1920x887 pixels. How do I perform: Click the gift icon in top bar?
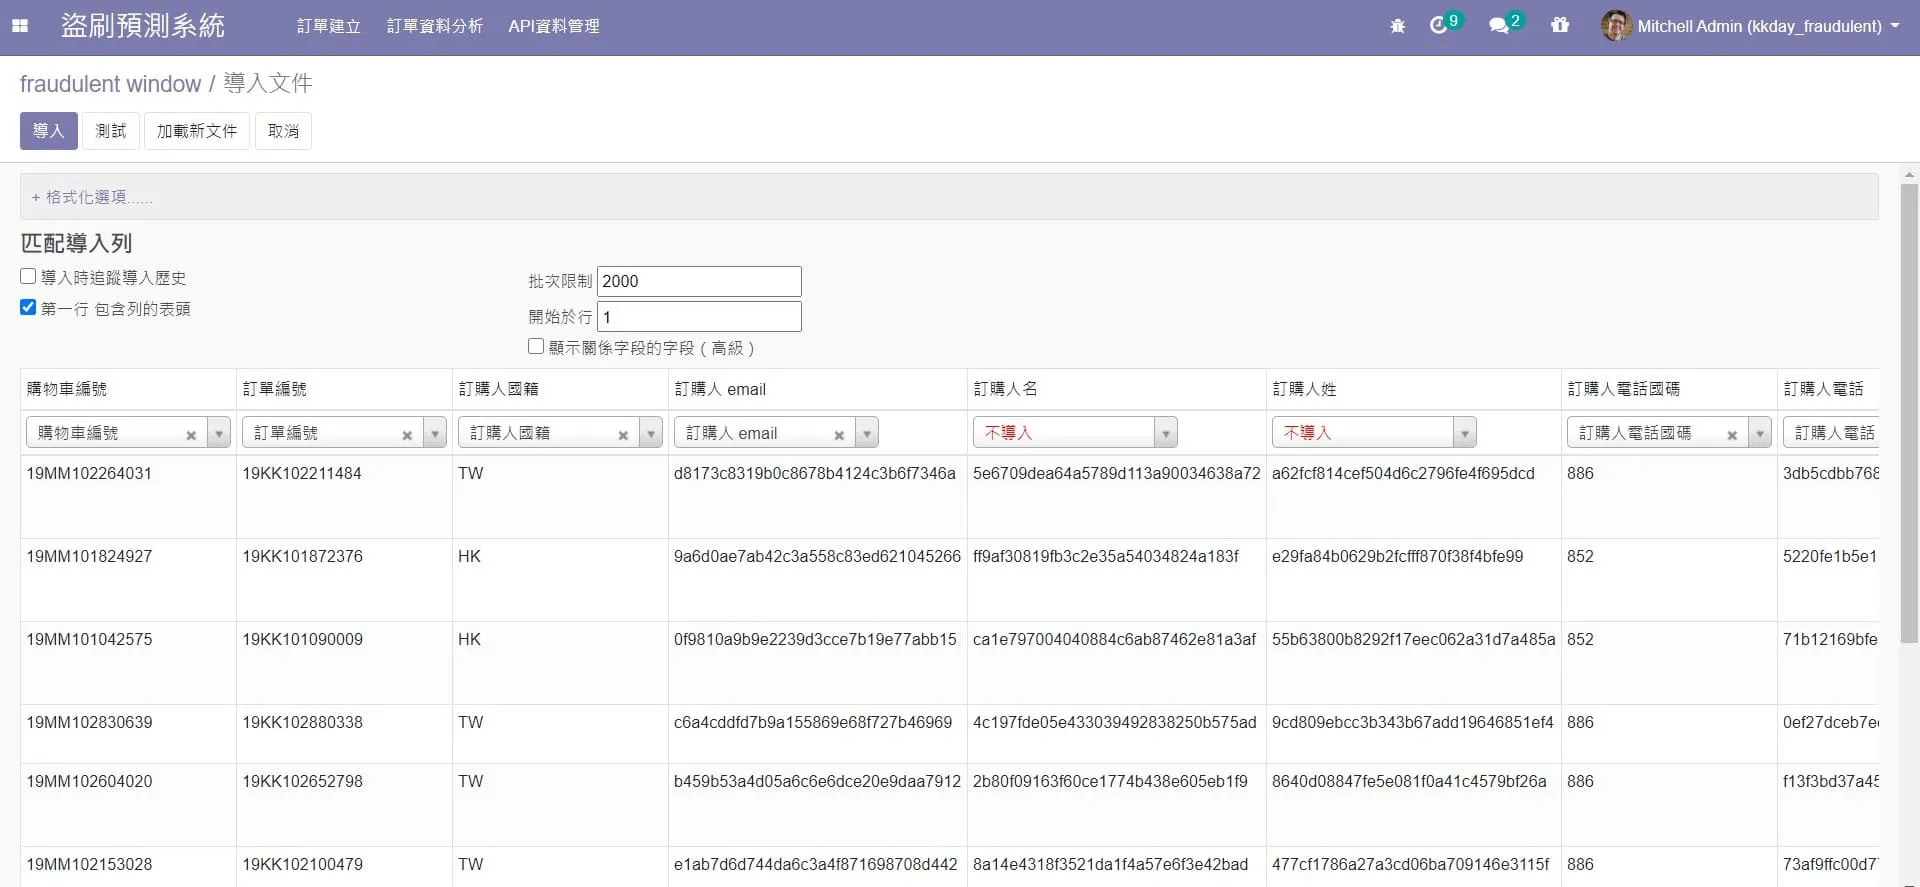tap(1560, 25)
